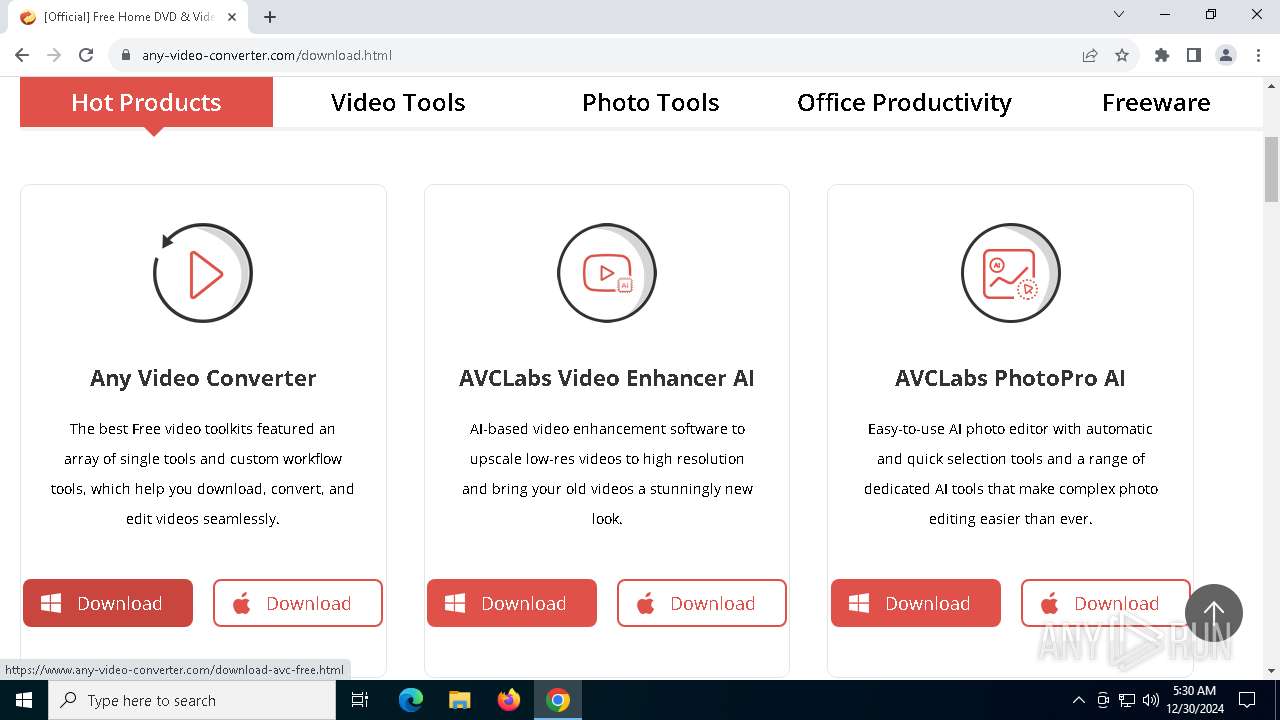Show hidden system tray icons
The image size is (1280, 720).
(1078, 700)
